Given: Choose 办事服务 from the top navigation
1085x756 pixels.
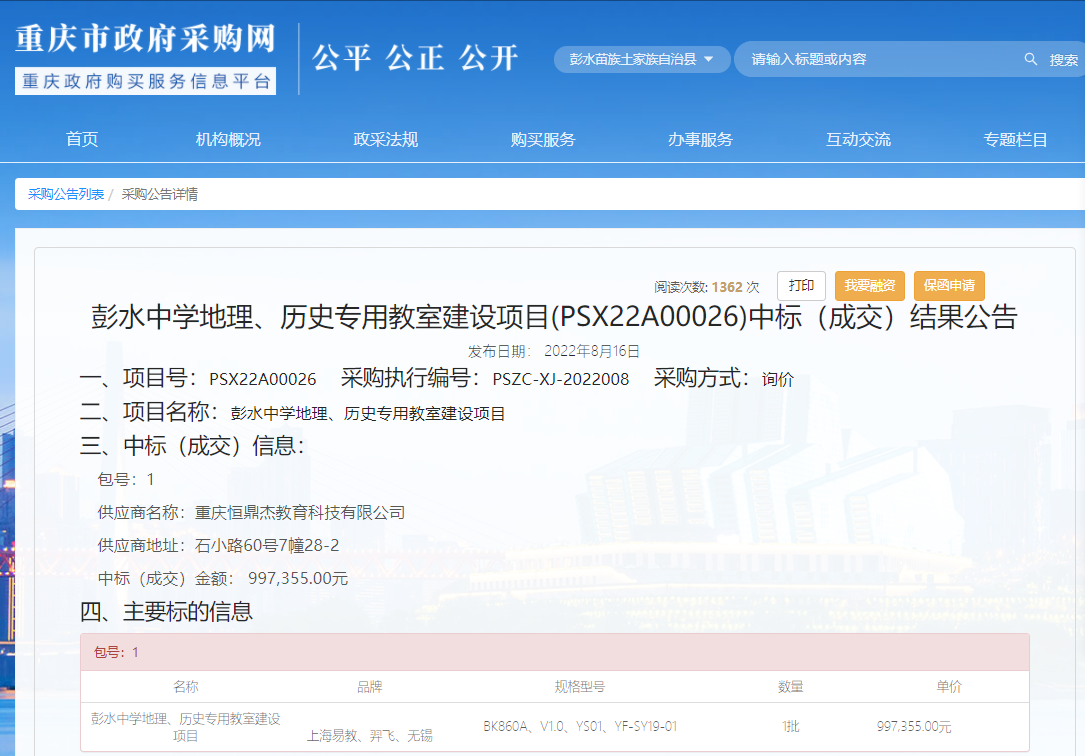Looking at the screenshot, I should 700,140.
